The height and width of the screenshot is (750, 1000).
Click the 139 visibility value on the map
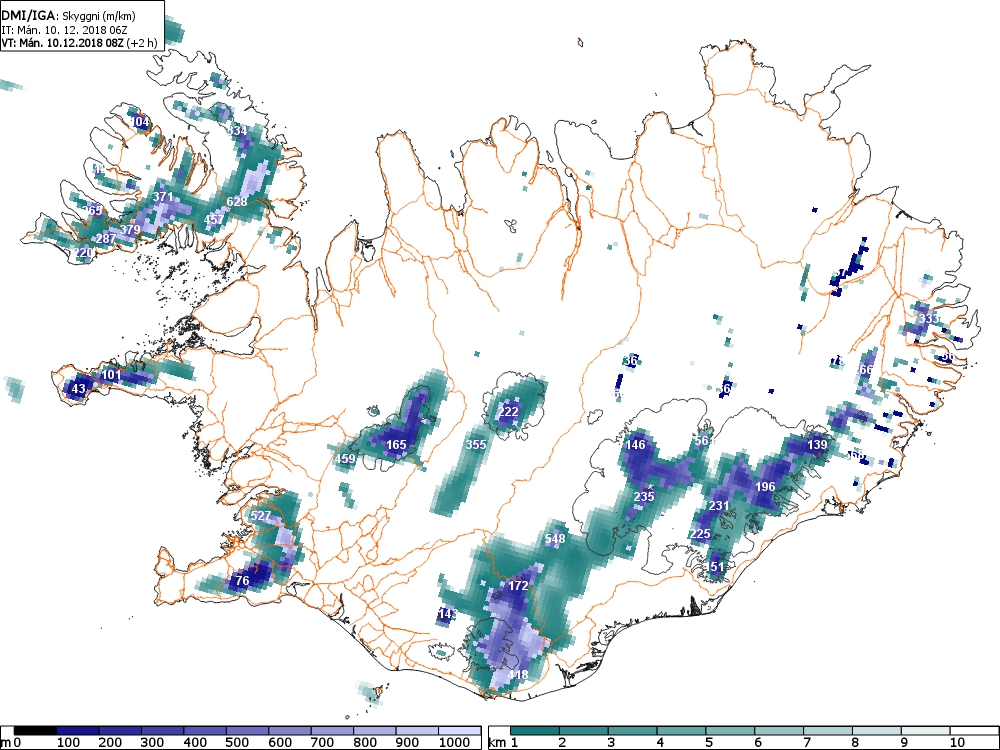[817, 445]
